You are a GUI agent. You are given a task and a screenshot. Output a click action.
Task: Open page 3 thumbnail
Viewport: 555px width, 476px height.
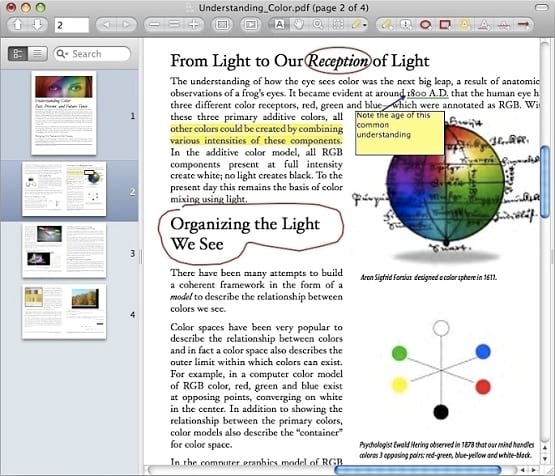click(64, 251)
